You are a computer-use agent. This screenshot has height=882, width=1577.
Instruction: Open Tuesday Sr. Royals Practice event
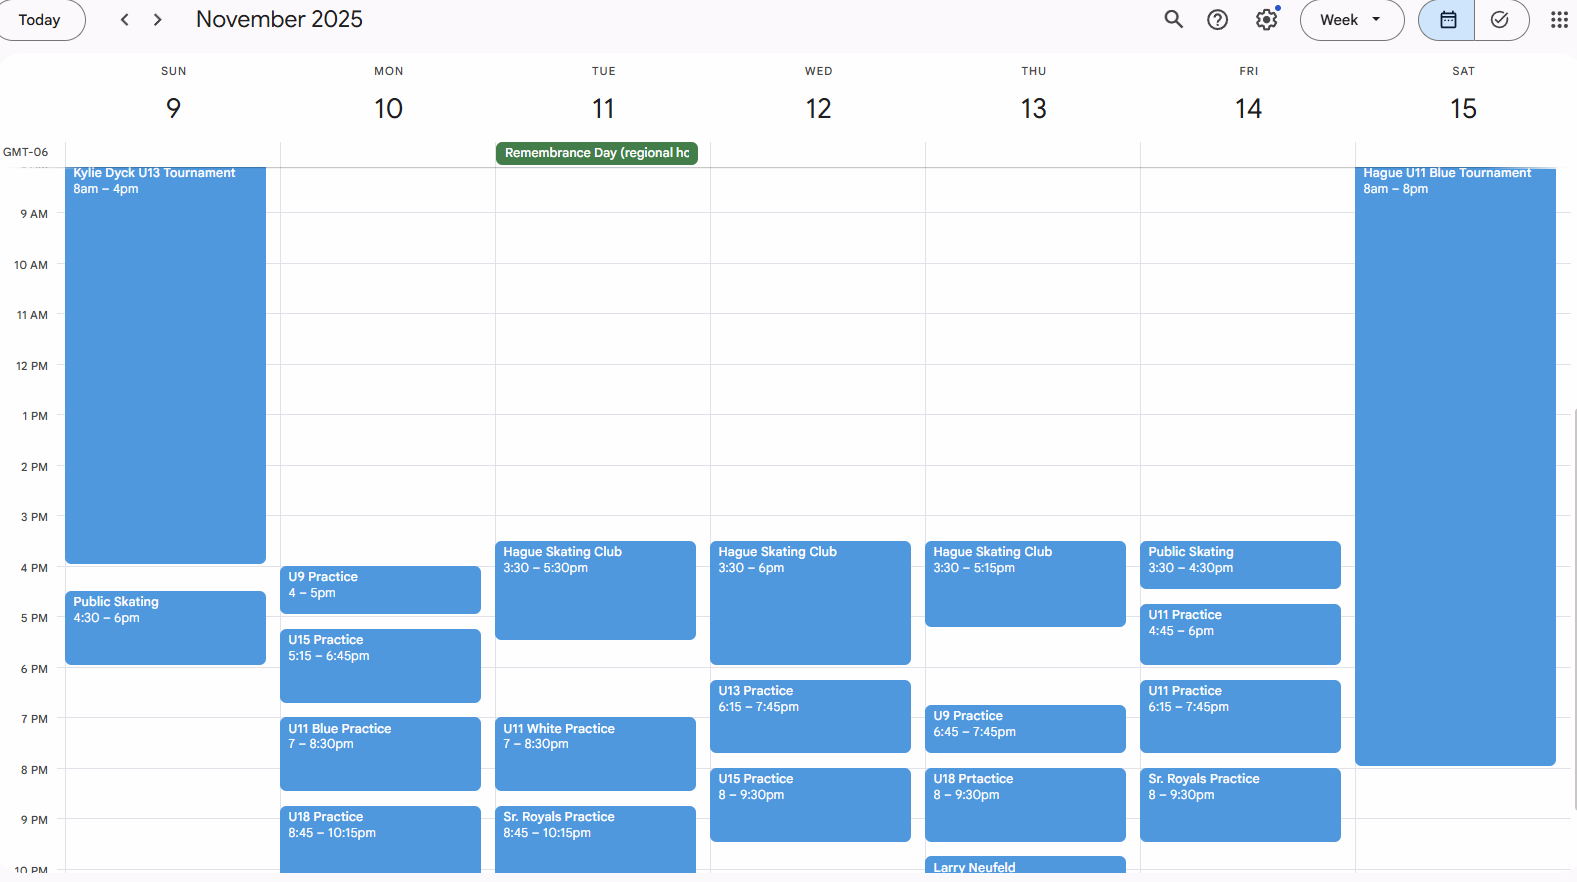click(595, 839)
